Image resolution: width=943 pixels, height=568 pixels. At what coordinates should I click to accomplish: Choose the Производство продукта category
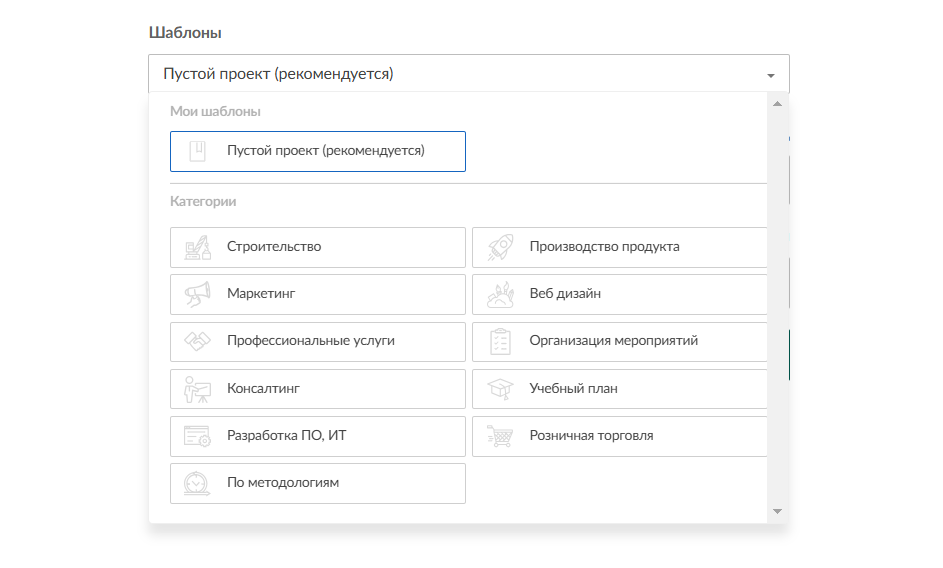(x=619, y=247)
